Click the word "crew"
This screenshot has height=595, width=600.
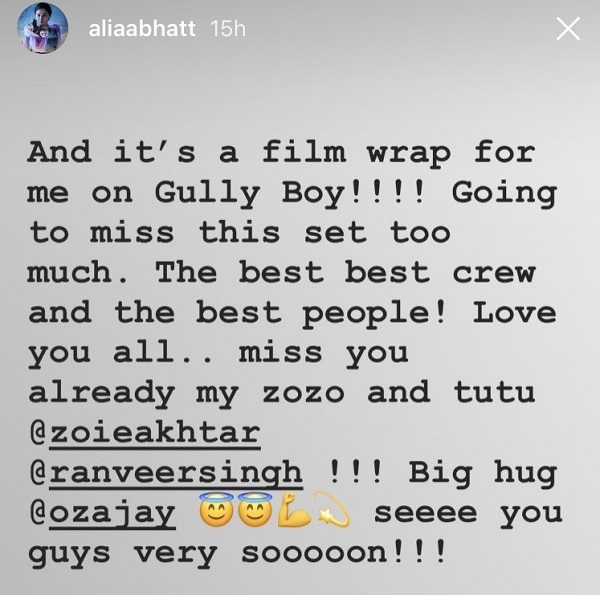(494, 273)
